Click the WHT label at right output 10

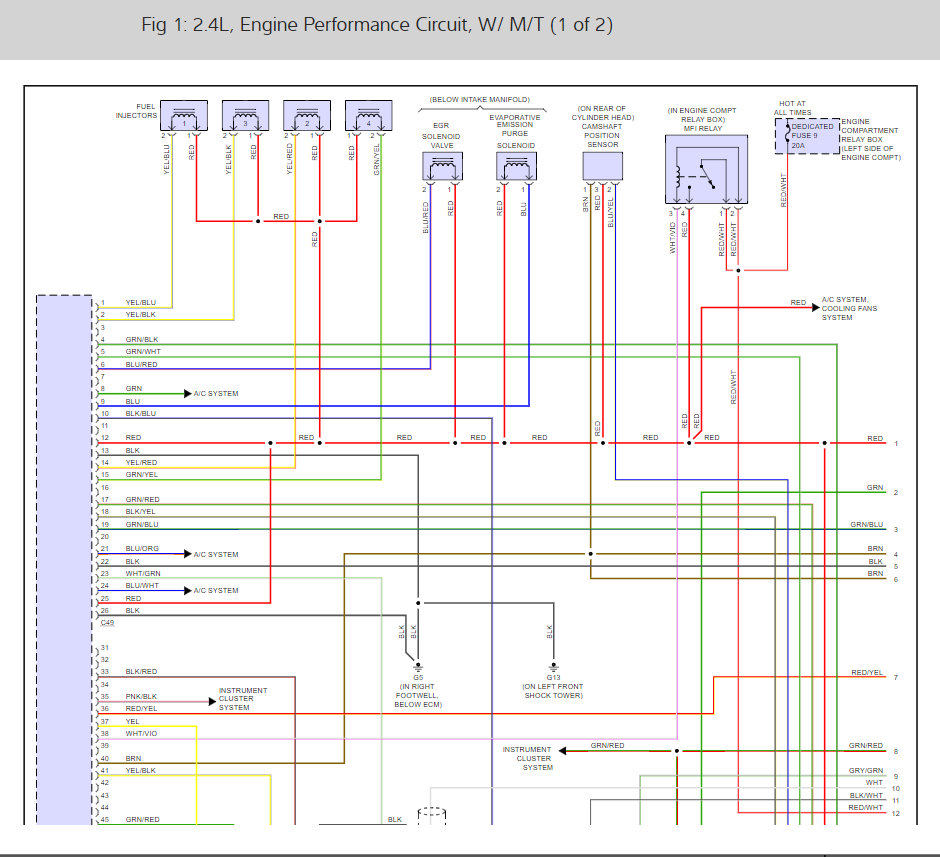(x=874, y=783)
